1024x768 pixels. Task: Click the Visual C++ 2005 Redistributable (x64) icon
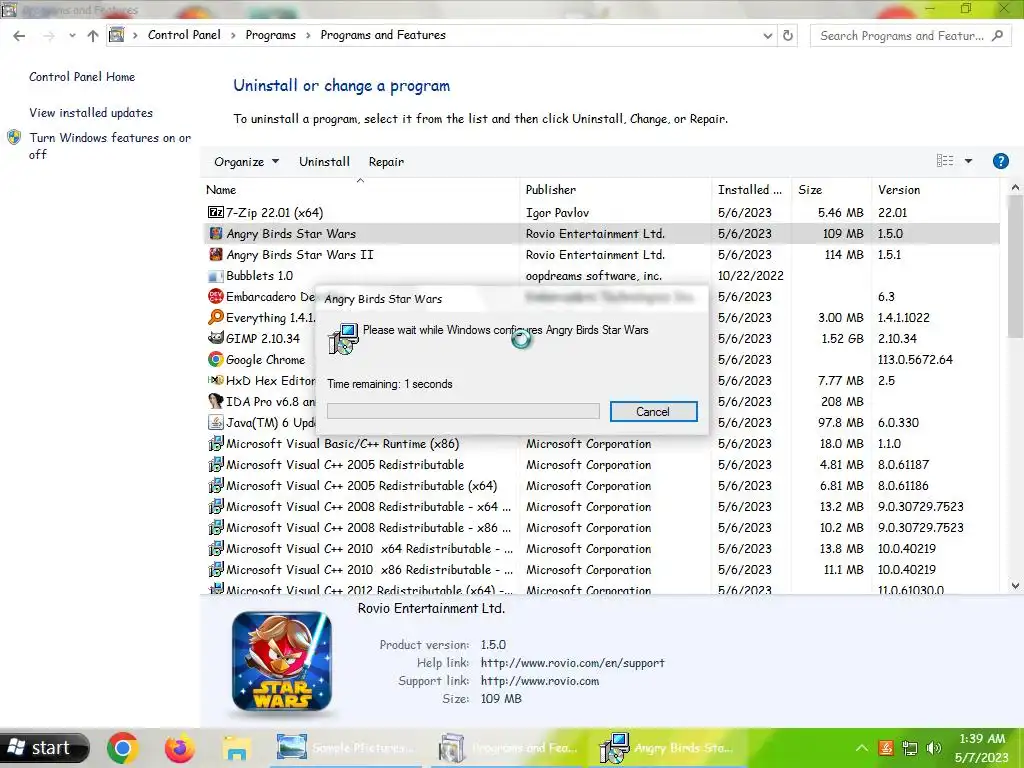coord(216,485)
